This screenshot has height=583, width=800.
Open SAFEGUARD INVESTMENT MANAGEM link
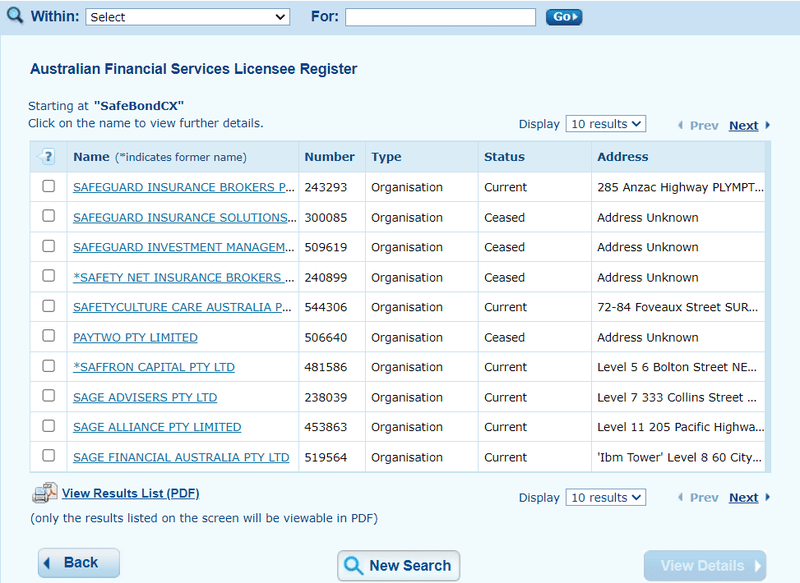click(184, 247)
